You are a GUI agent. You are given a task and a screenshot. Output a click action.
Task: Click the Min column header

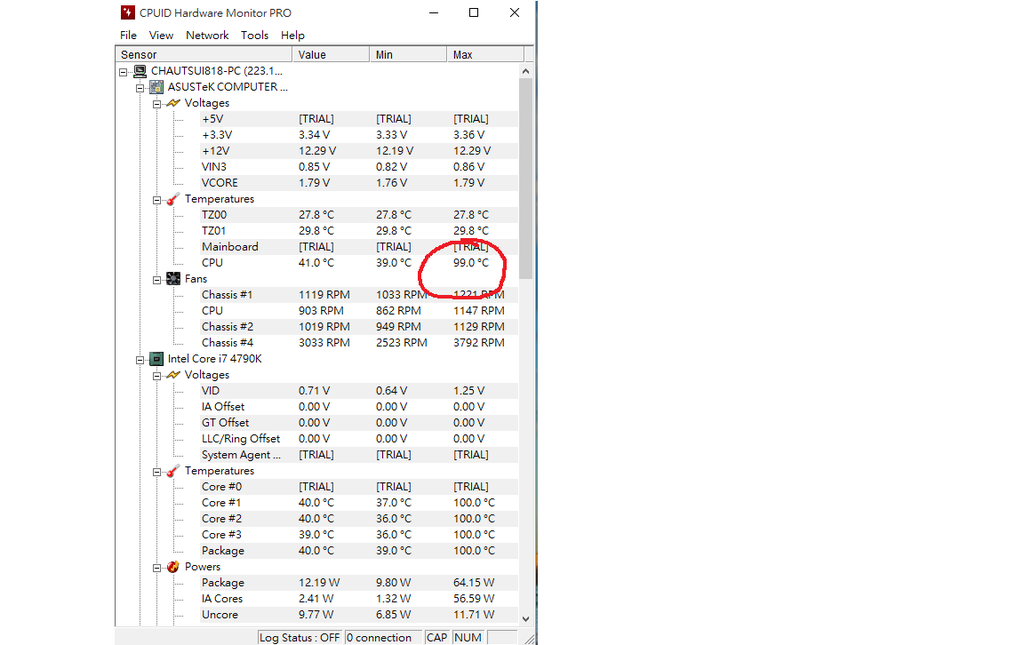408,54
